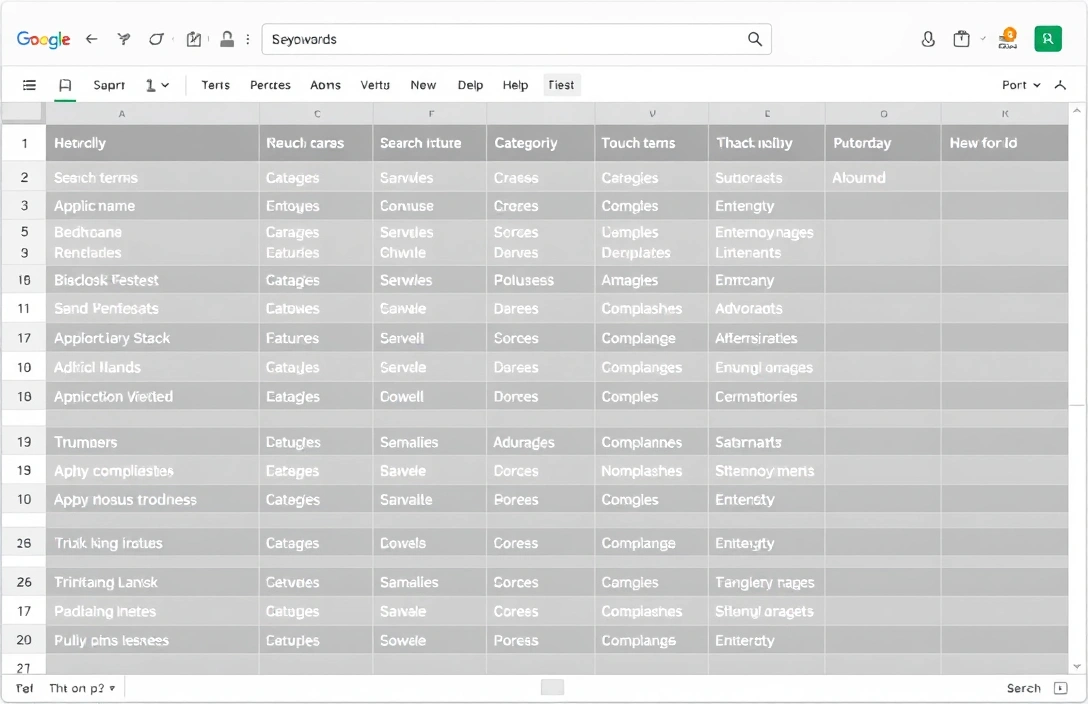This screenshot has width=1088, height=704.
Task: Click the select-all corner box
Action: (23, 112)
